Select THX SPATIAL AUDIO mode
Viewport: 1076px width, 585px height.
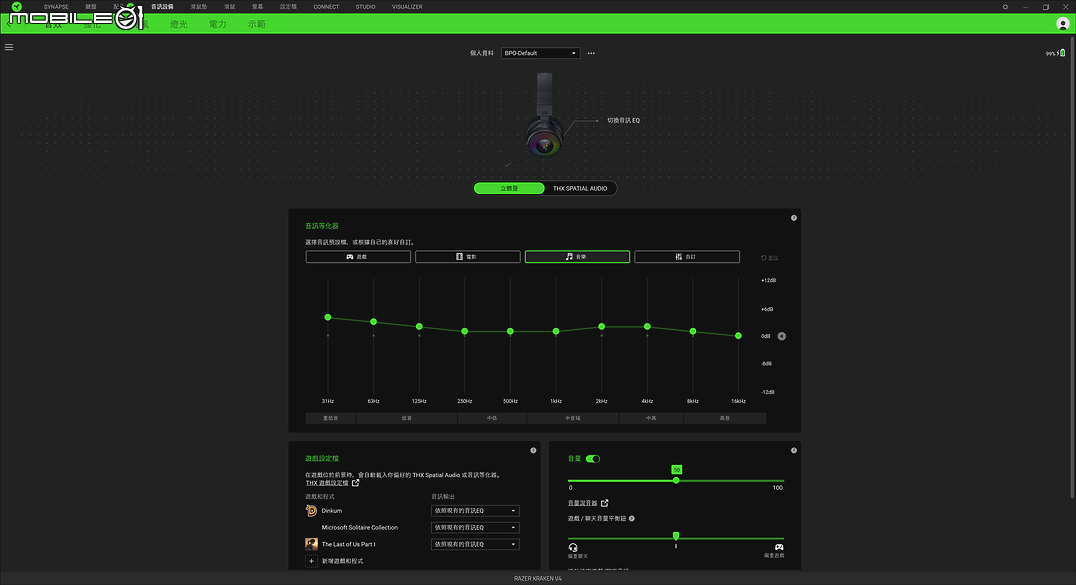580,188
